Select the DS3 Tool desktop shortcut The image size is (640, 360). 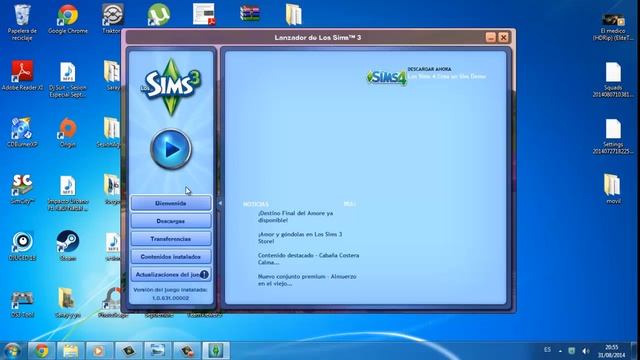pyautogui.click(x=22, y=303)
